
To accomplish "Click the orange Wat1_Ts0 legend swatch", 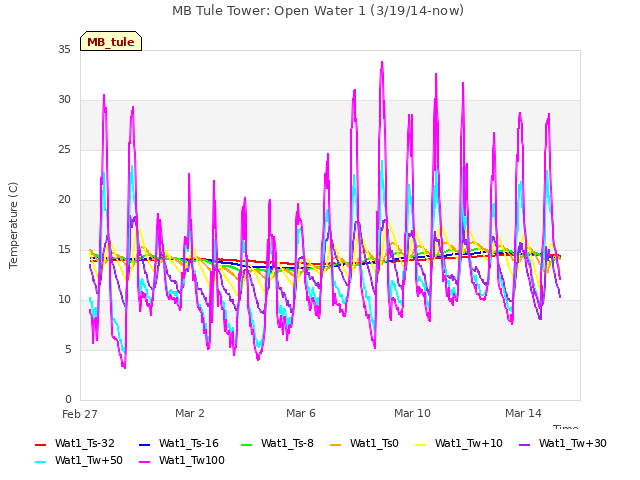I will pyautogui.click(x=336, y=444).
